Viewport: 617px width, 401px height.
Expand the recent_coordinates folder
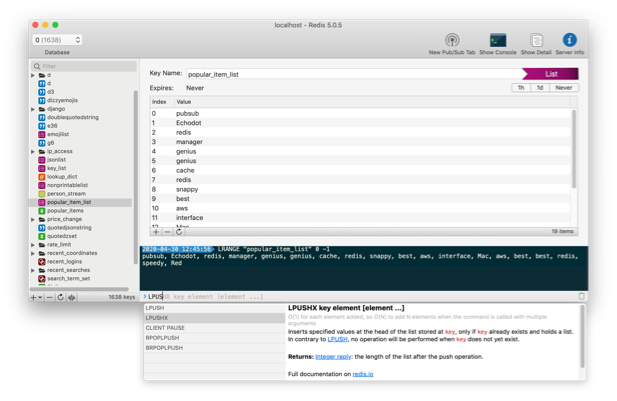tap(33, 253)
